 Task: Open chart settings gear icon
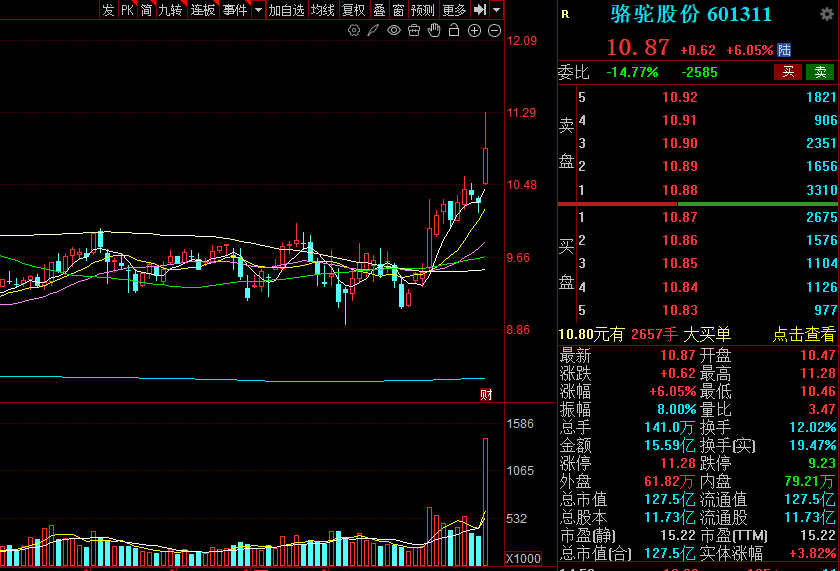click(x=354, y=31)
